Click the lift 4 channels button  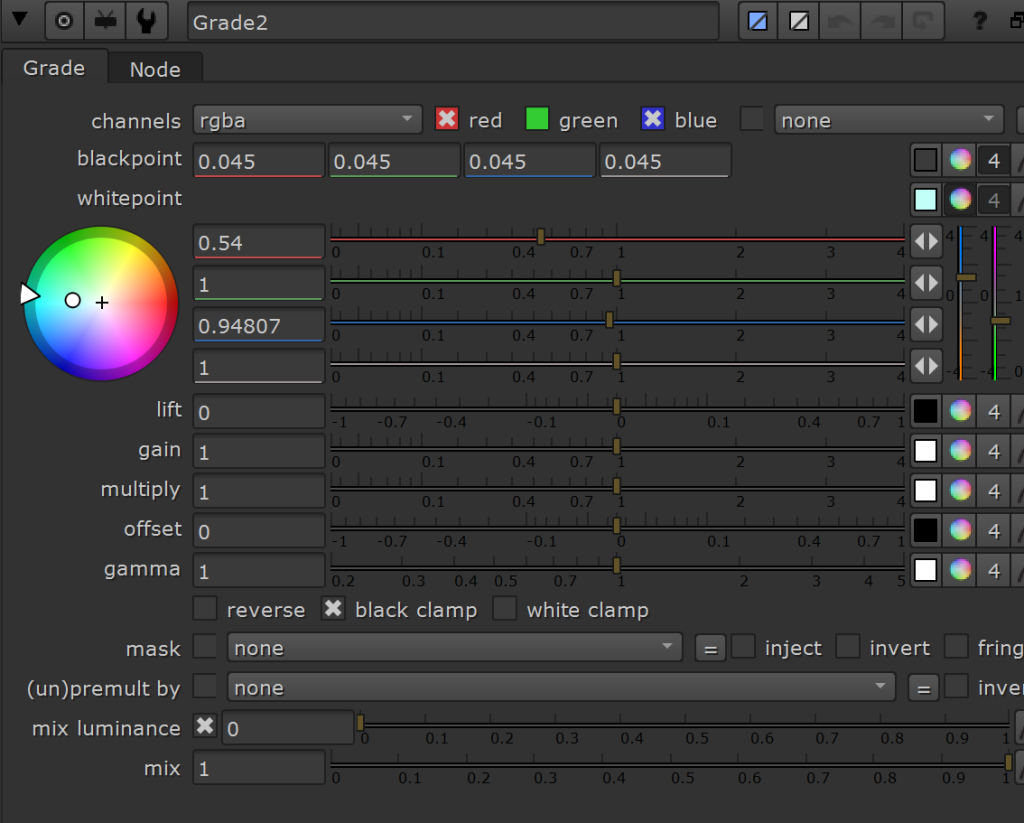point(994,411)
